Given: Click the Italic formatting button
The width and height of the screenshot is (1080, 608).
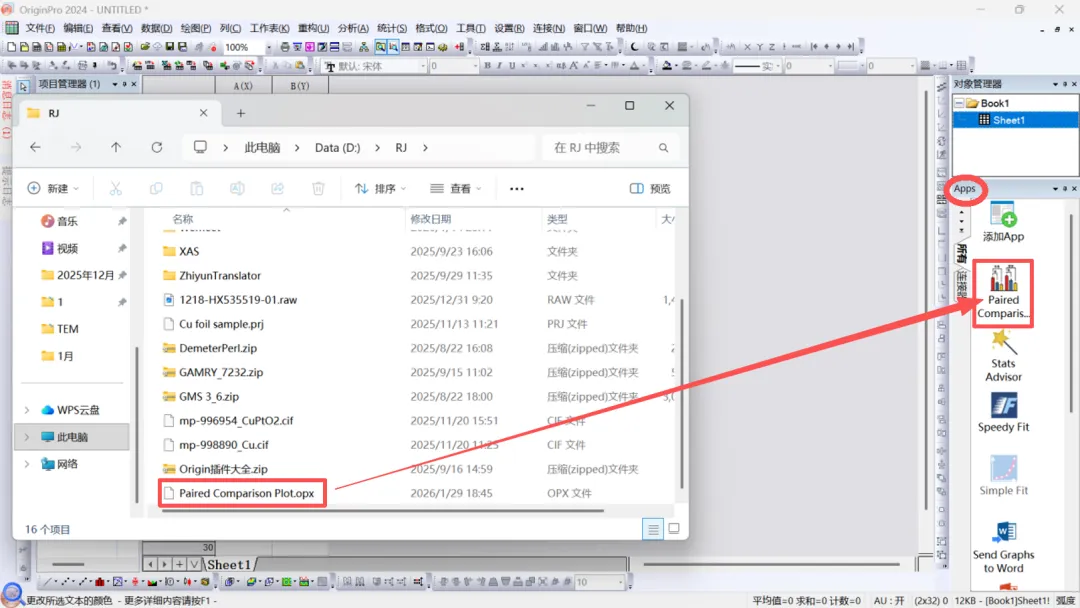Looking at the screenshot, I should [x=499, y=66].
